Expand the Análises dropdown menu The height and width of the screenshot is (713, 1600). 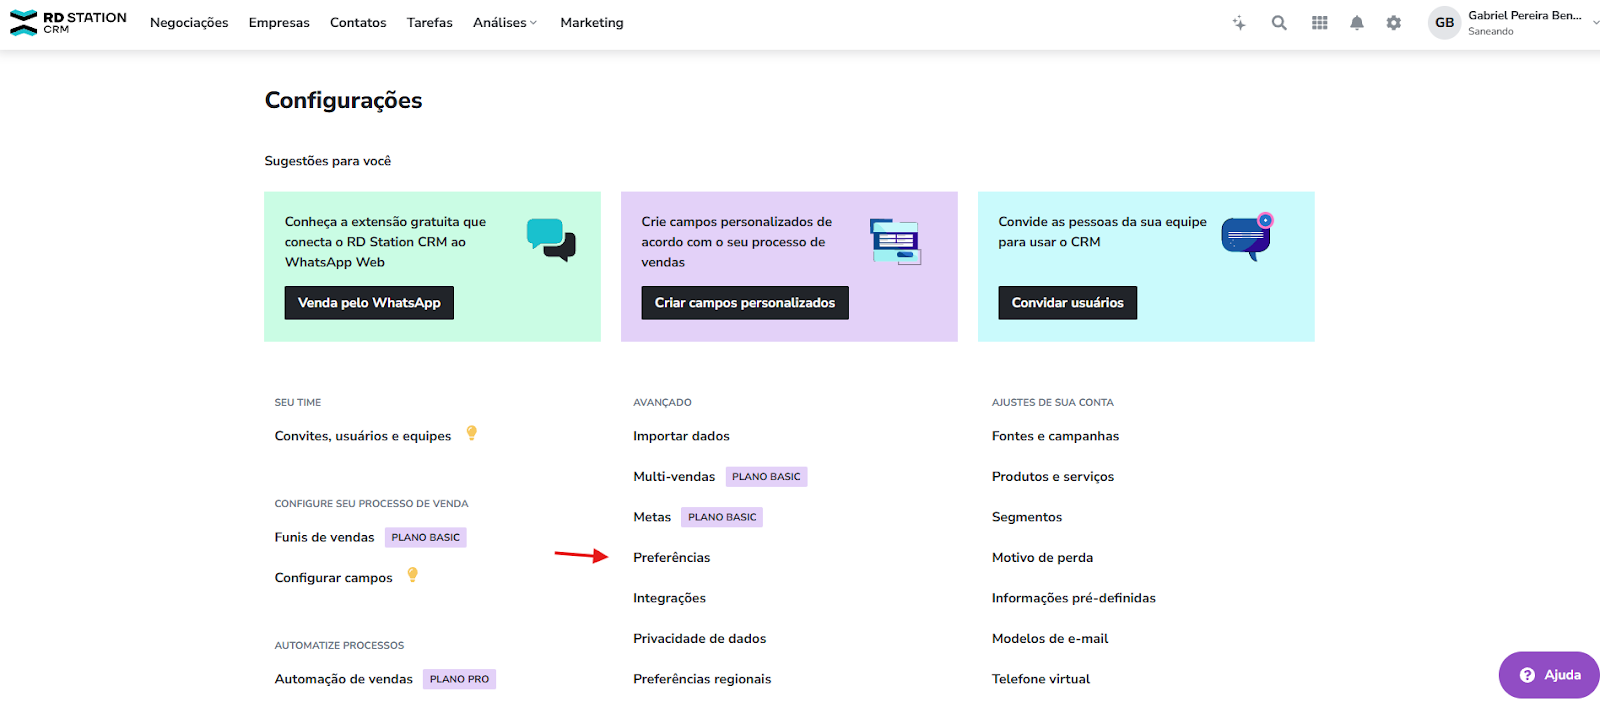(x=505, y=23)
